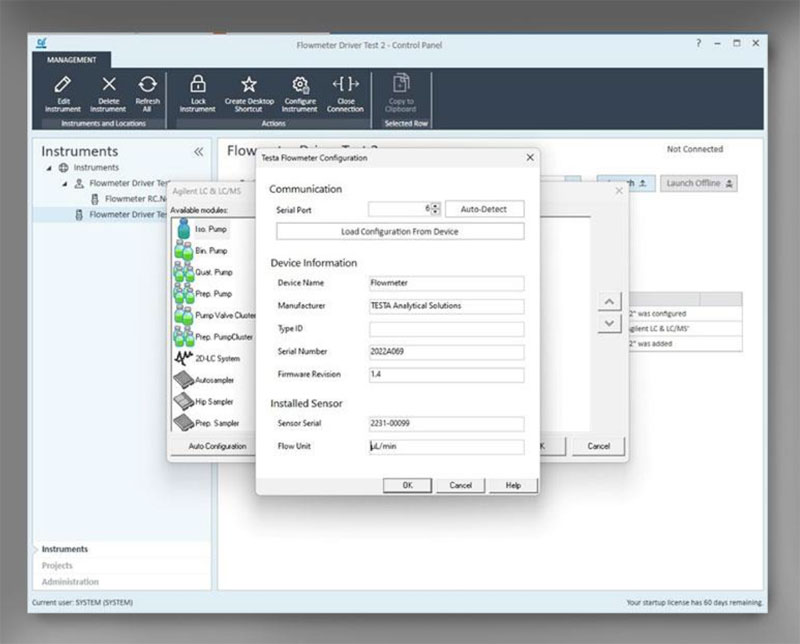800x644 pixels.
Task: Click the help question mark icon
Action: coord(698,43)
